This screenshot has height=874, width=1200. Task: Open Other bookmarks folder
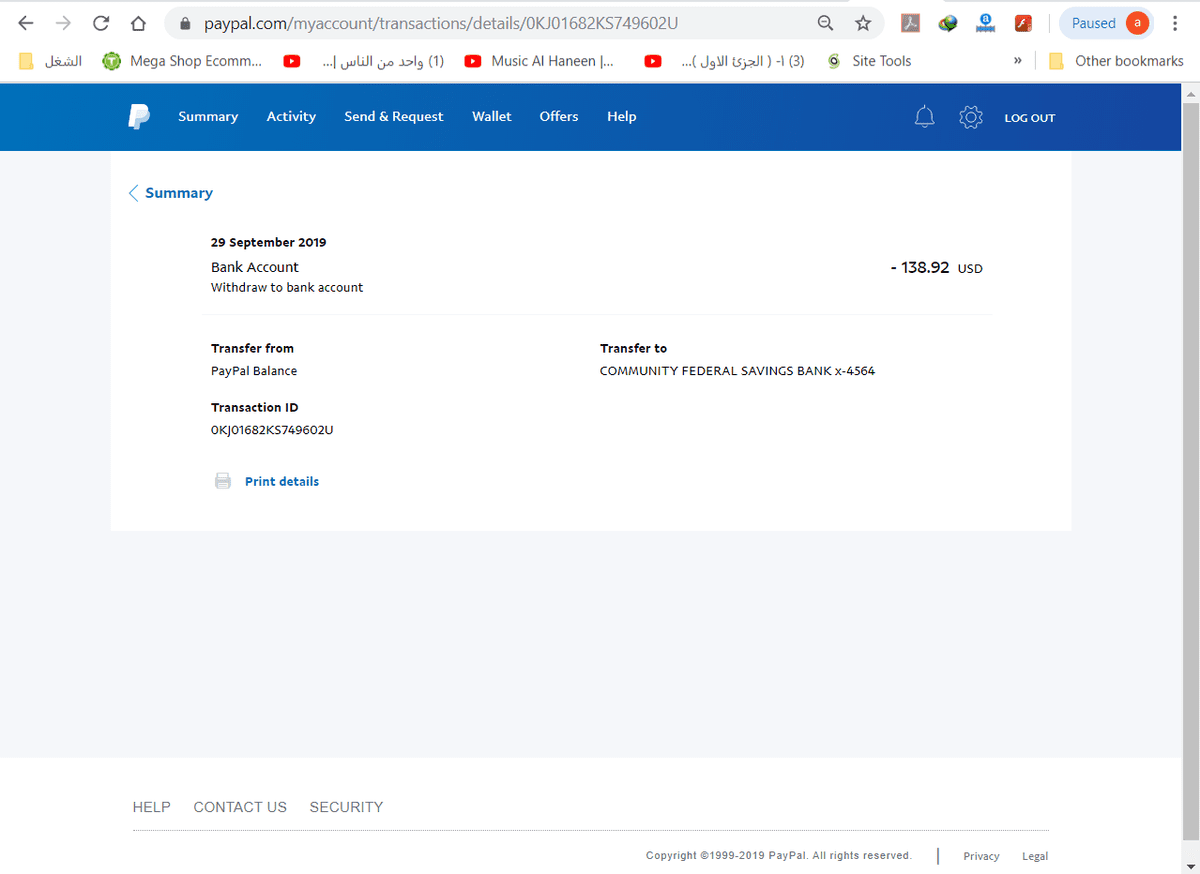point(1116,61)
